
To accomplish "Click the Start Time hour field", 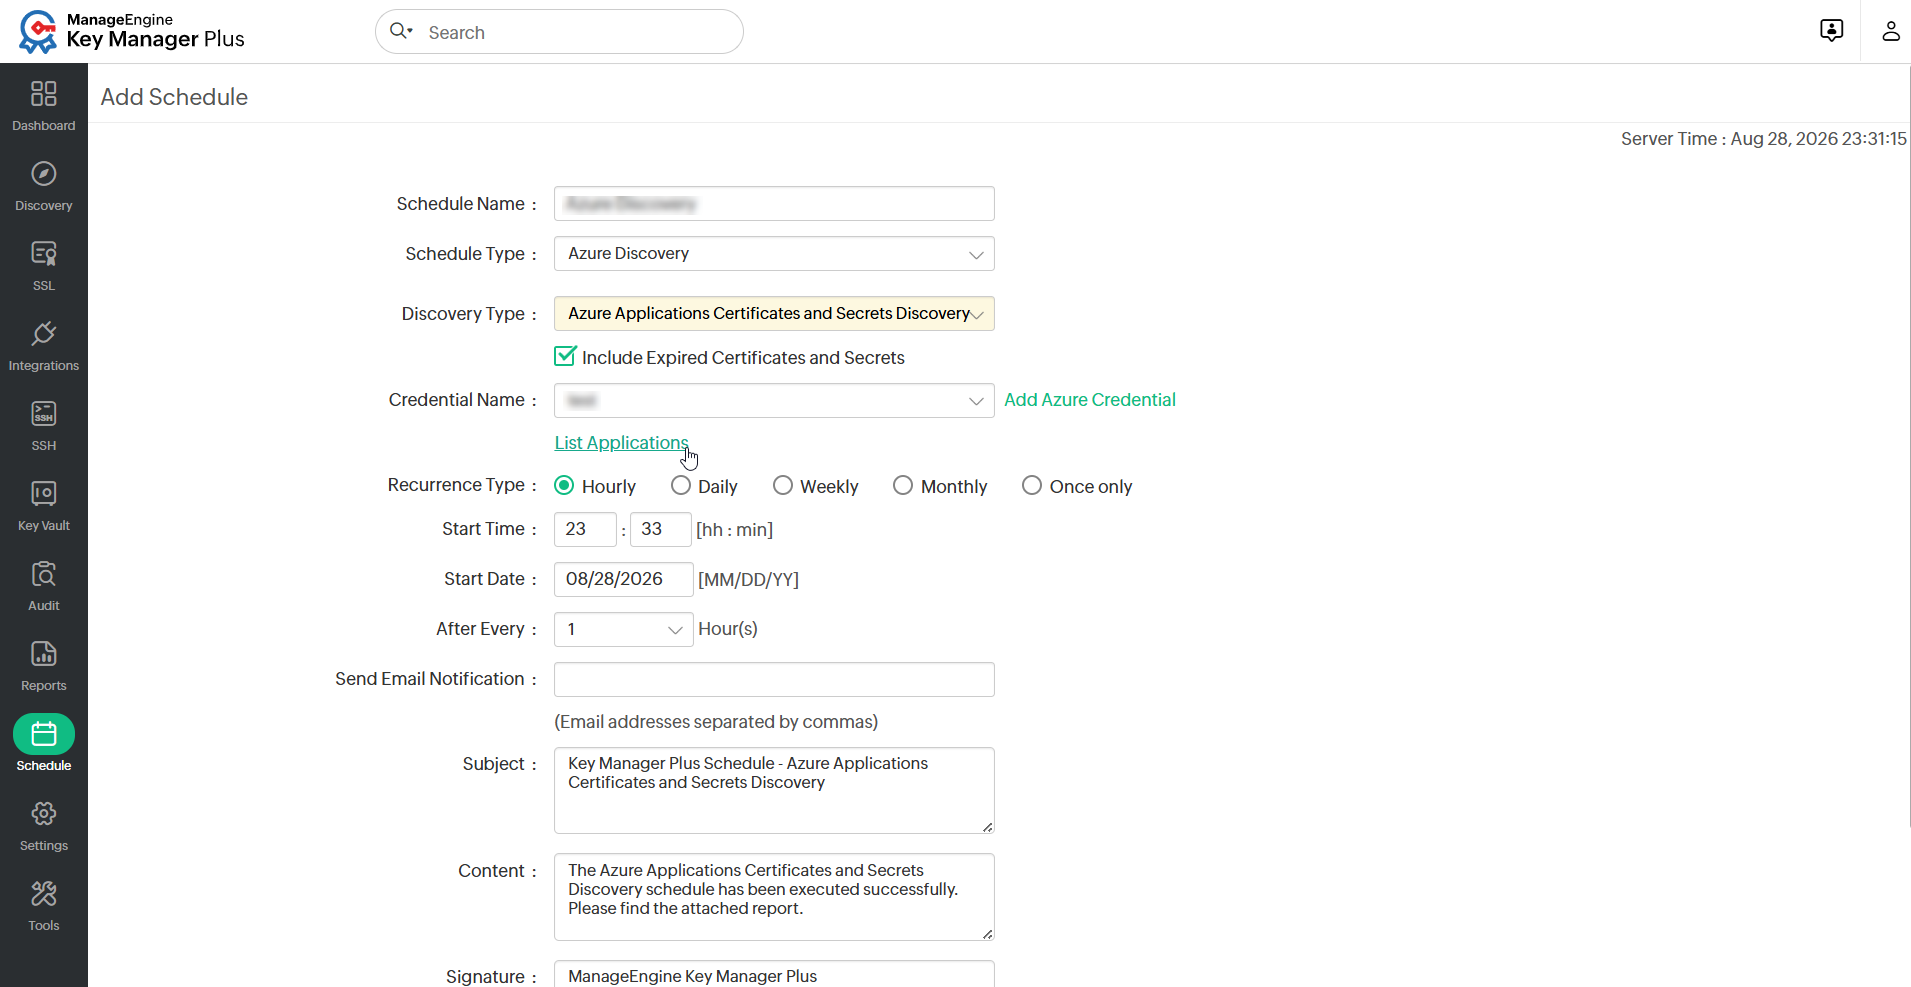I will coord(585,530).
